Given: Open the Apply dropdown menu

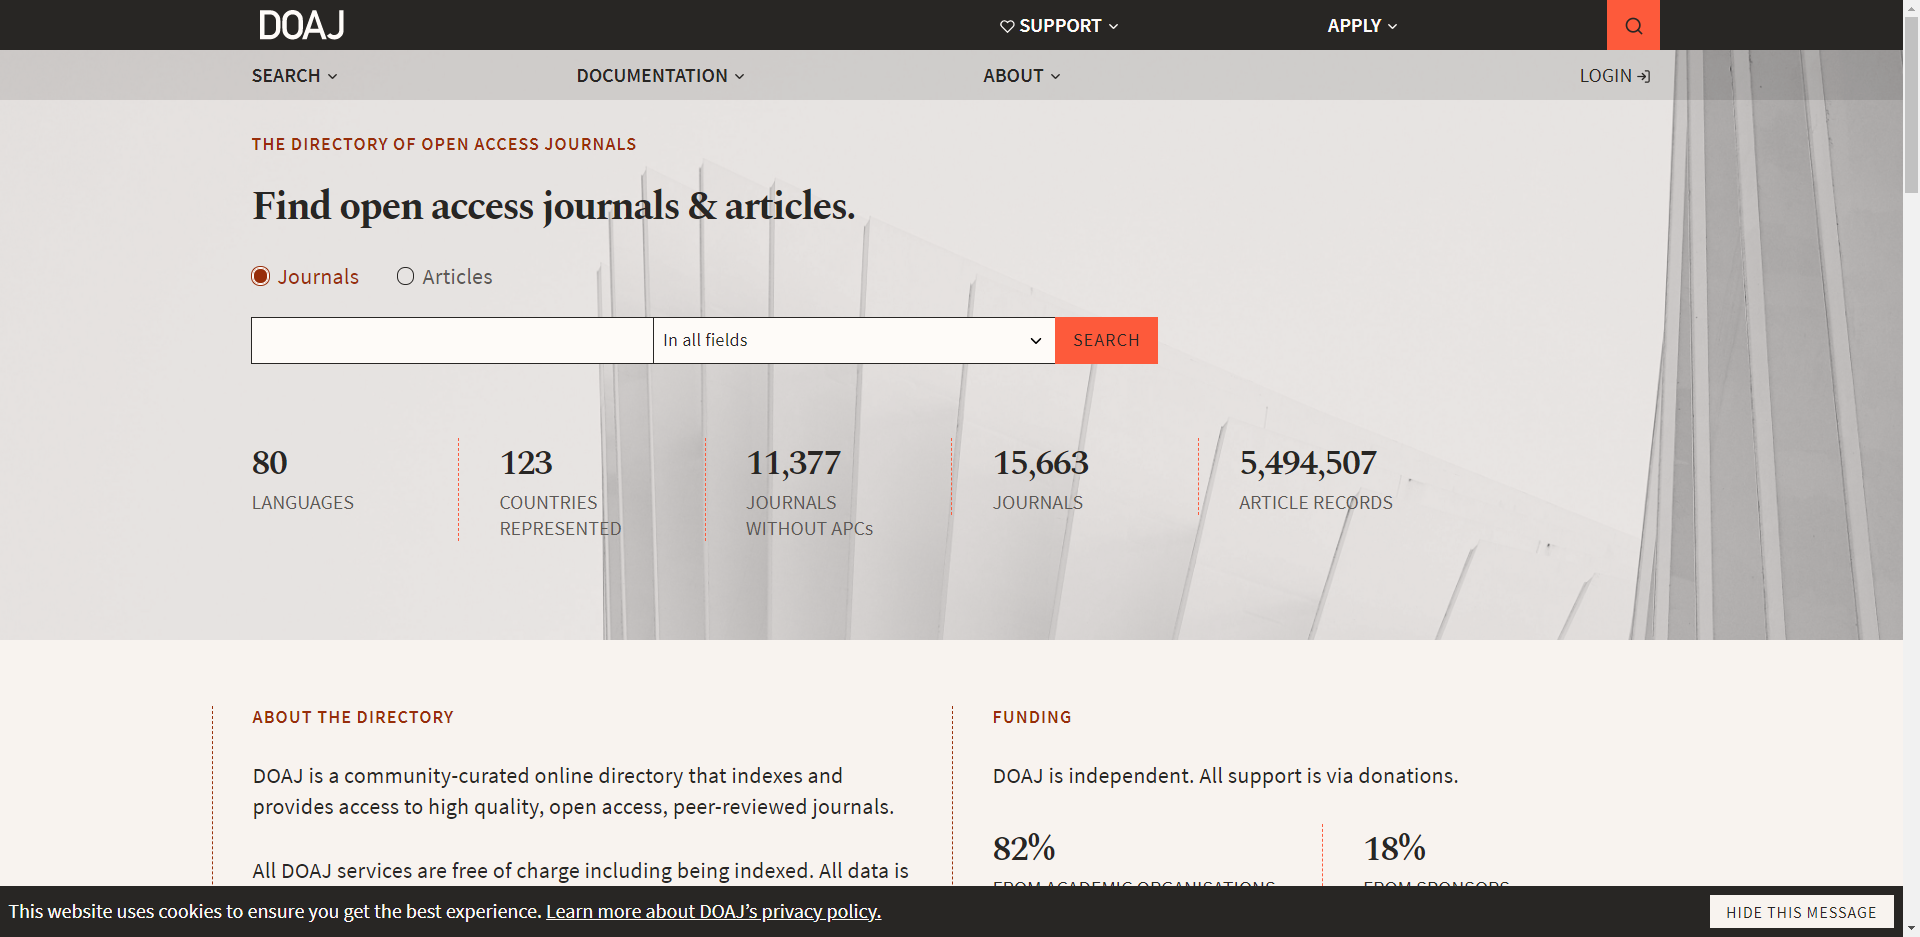Looking at the screenshot, I should pos(1362,26).
